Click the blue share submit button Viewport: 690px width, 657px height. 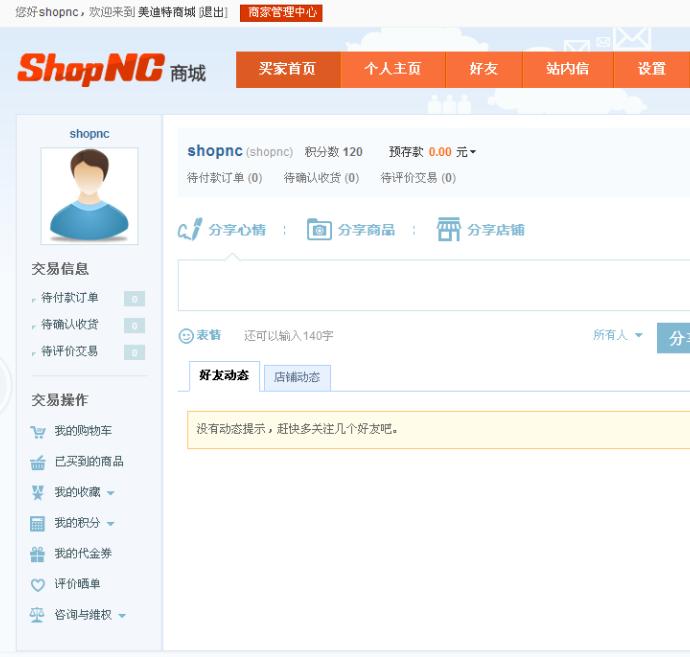tap(673, 338)
